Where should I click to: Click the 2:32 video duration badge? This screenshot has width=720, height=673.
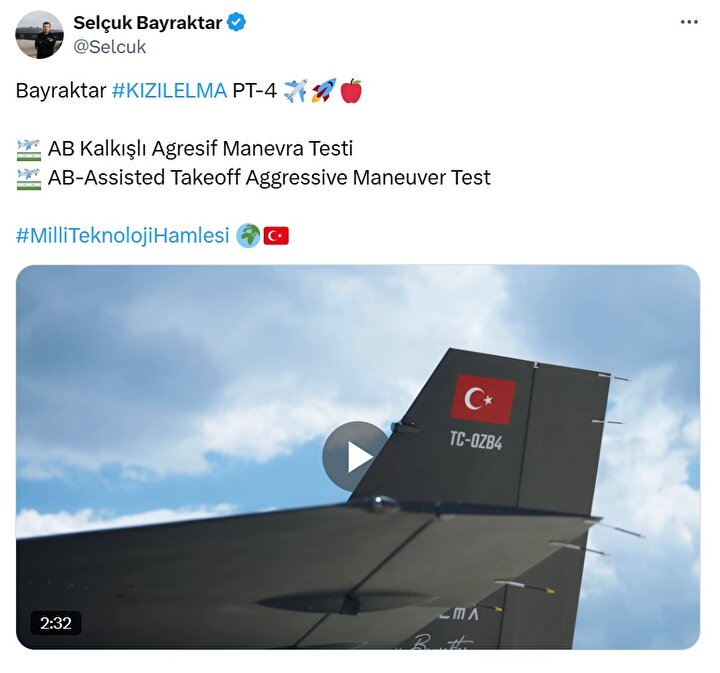point(56,623)
